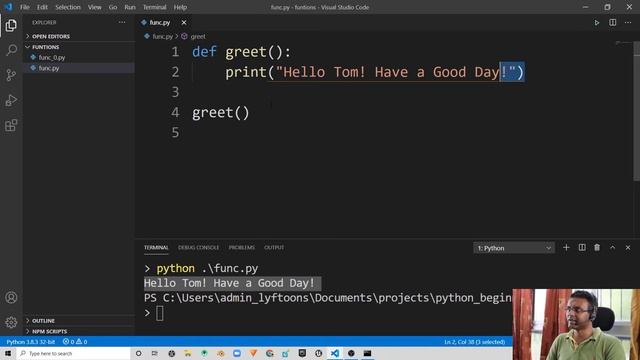Open the Manage gear icon
The width and height of the screenshot is (640, 360).
(x=11, y=322)
